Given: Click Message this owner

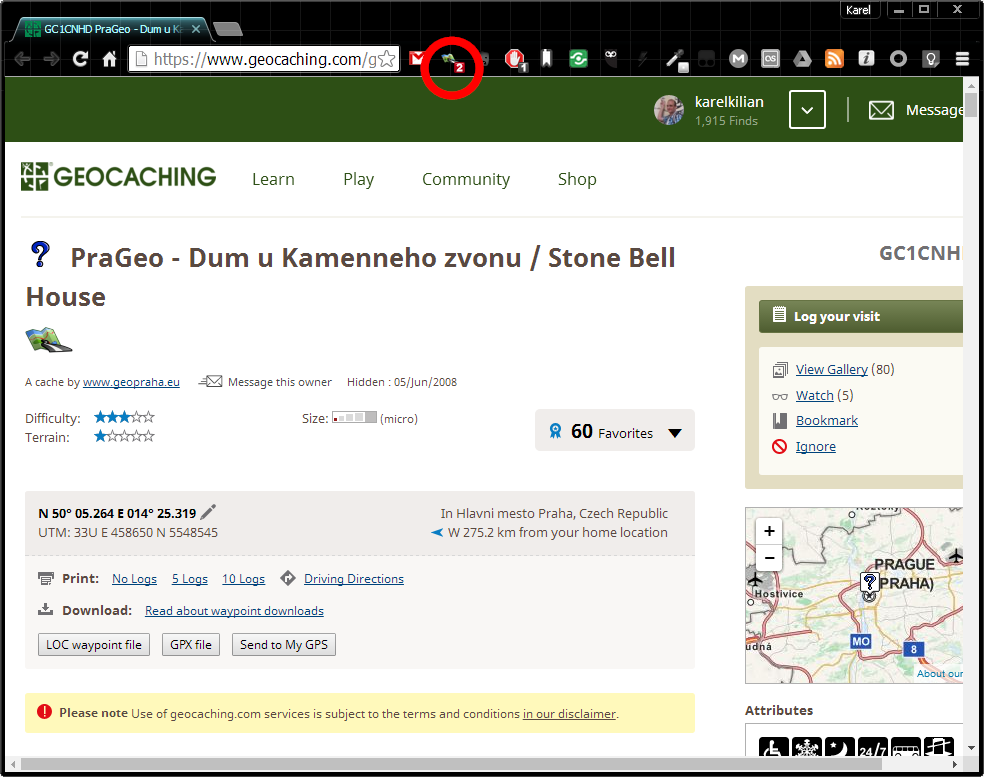Looking at the screenshot, I should tap(279, 382).
